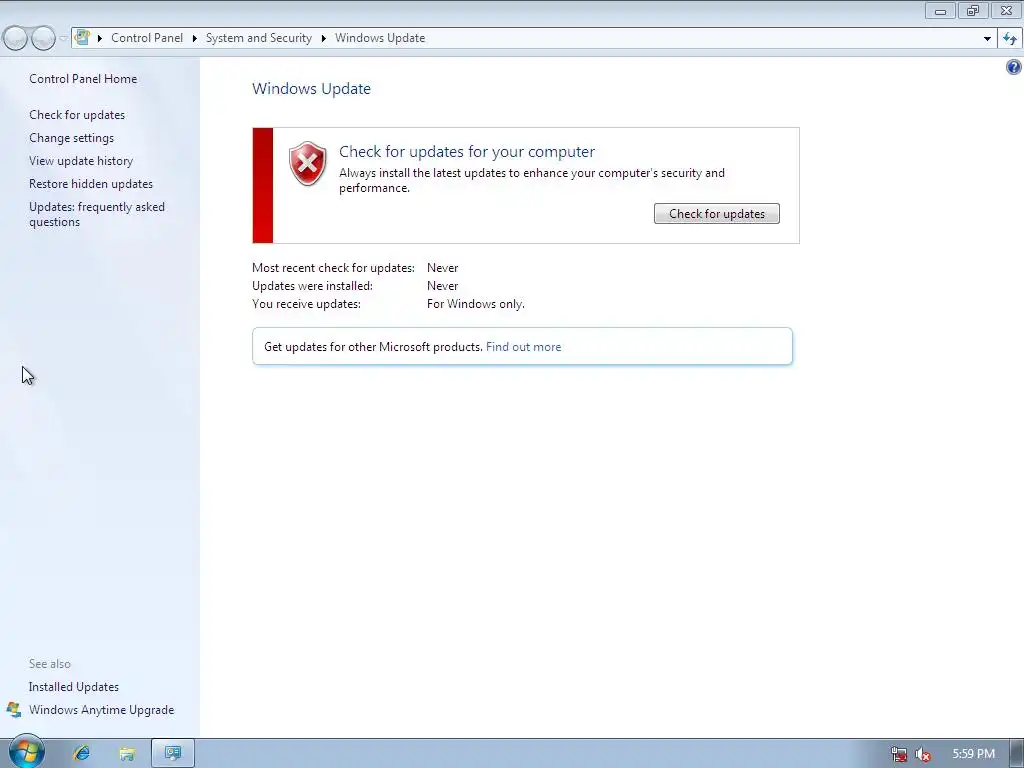Open Updates: frequently asked questions

97,214
